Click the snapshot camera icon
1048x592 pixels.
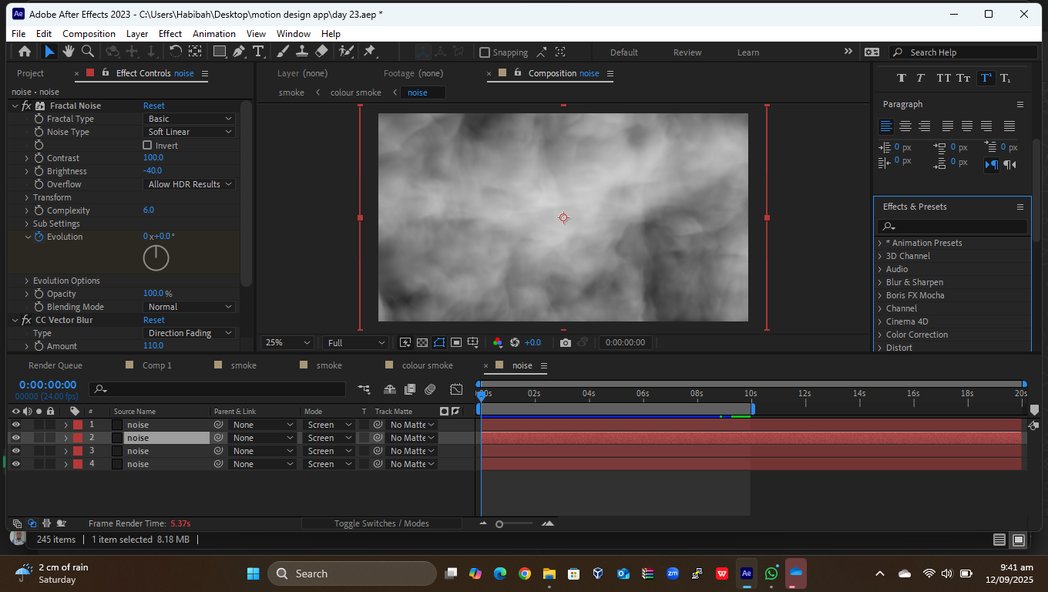point(565,342)
